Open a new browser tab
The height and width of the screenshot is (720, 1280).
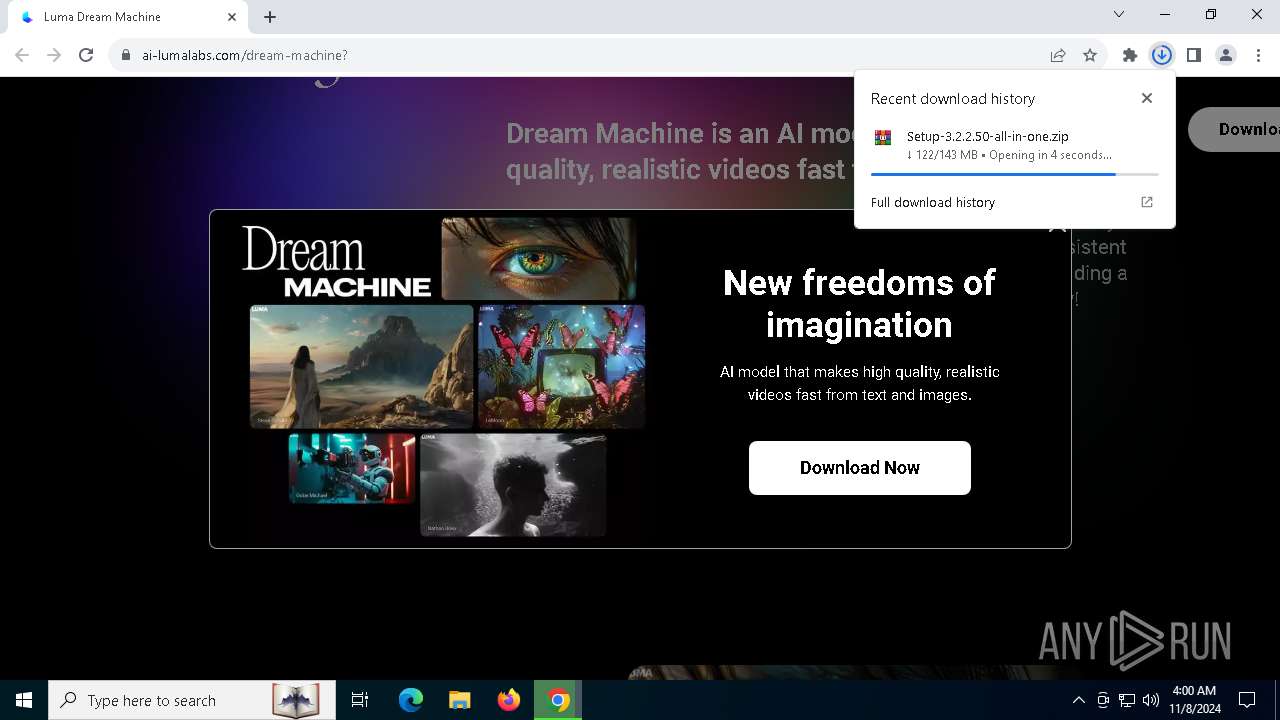[x=270, y=17]
